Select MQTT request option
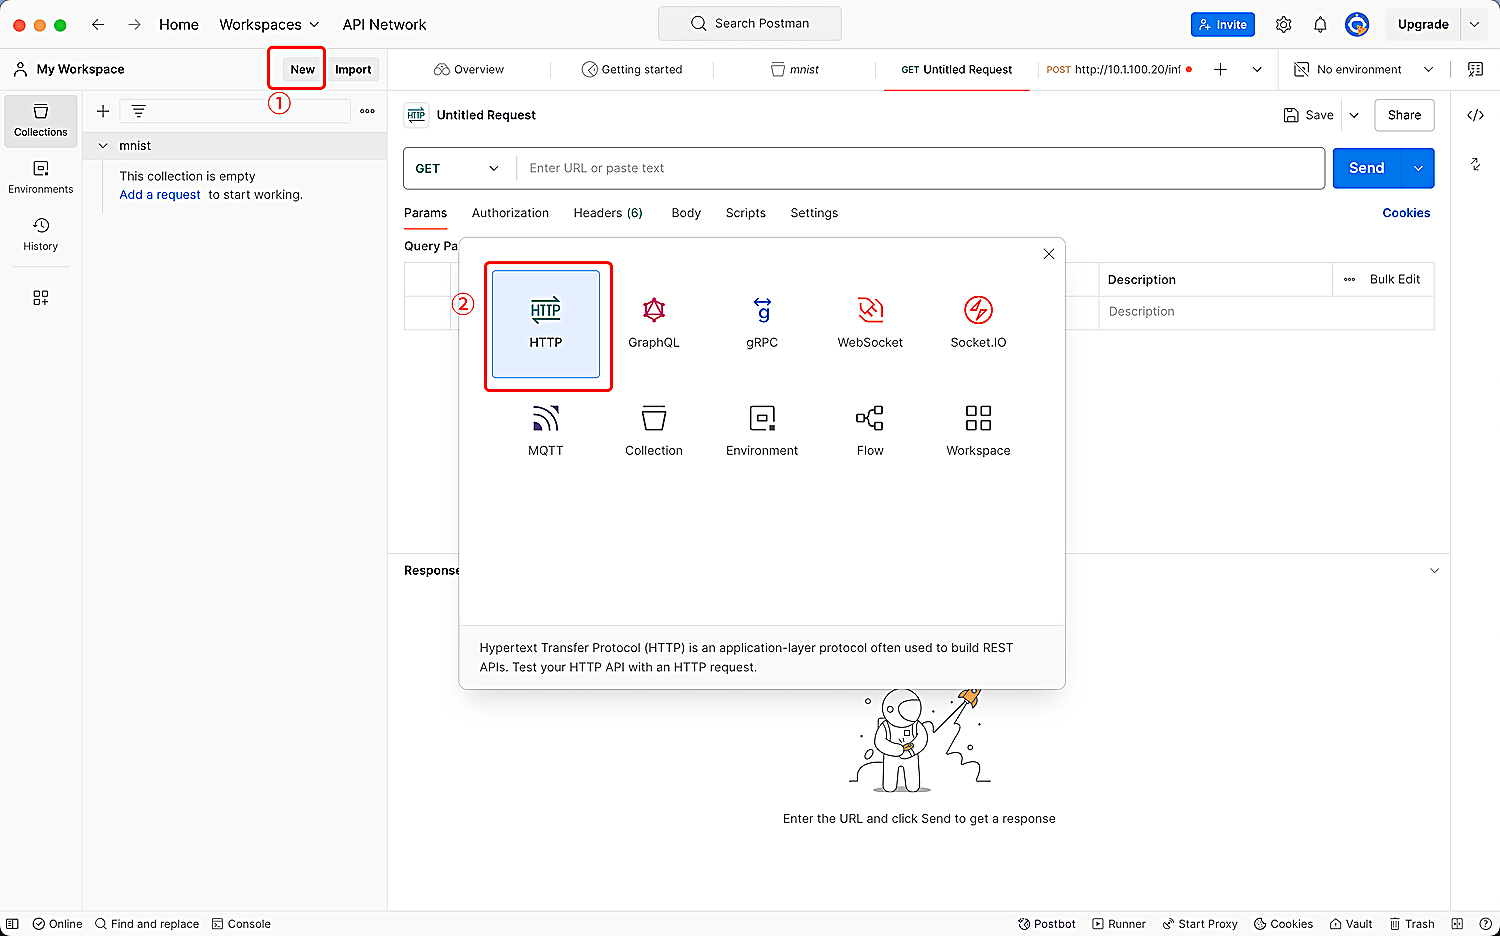This screenshot has width=1500, height=936. tap(546, 432)
